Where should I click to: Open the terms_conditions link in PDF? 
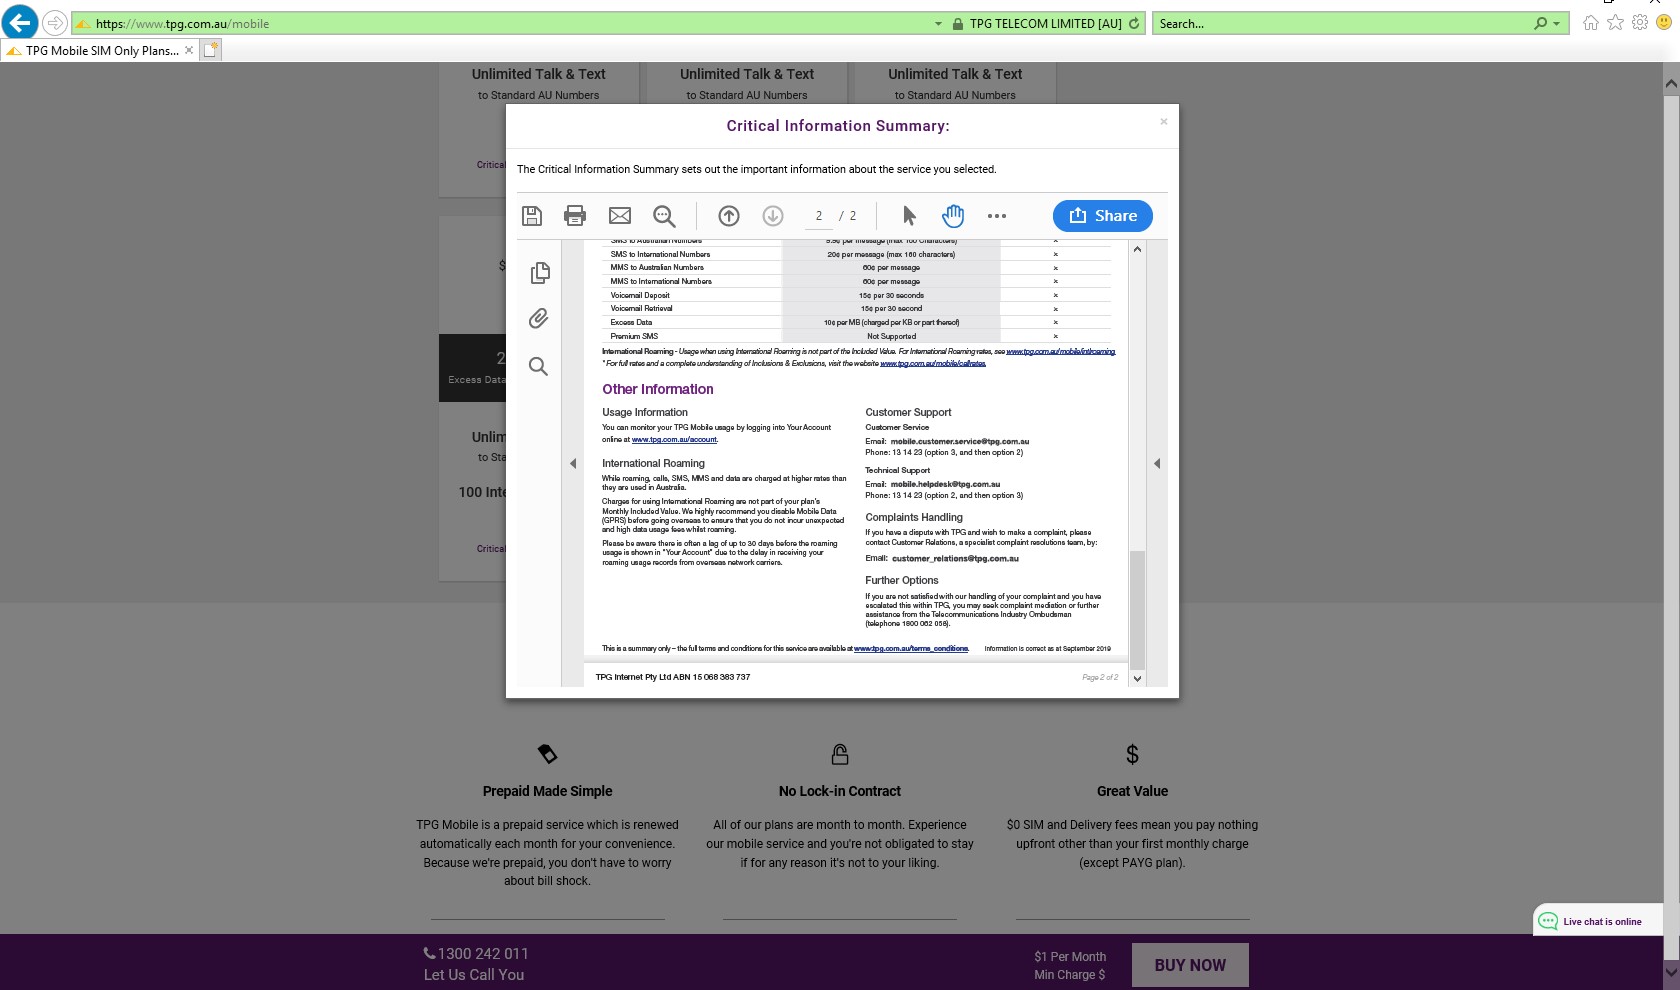coord(911,649)
